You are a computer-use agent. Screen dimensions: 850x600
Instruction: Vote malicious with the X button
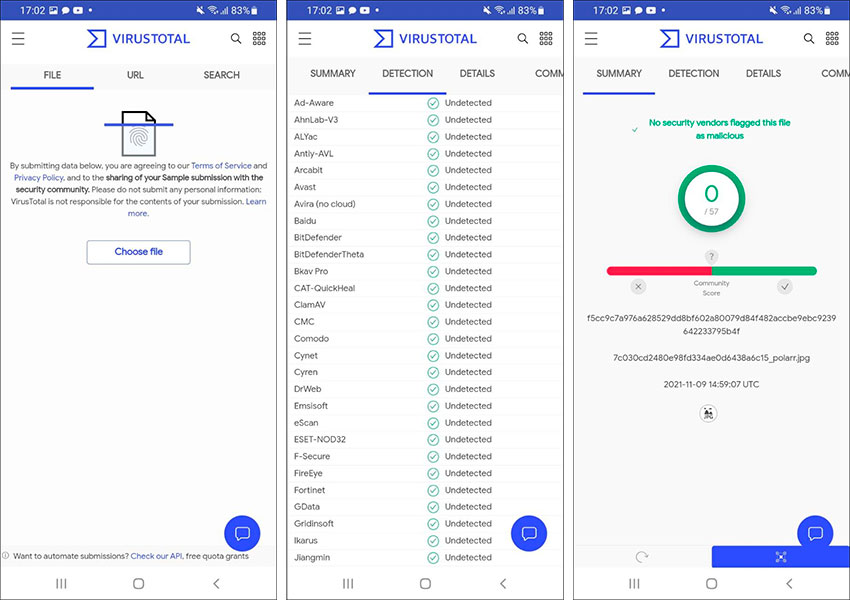click(x=638, y=287)
